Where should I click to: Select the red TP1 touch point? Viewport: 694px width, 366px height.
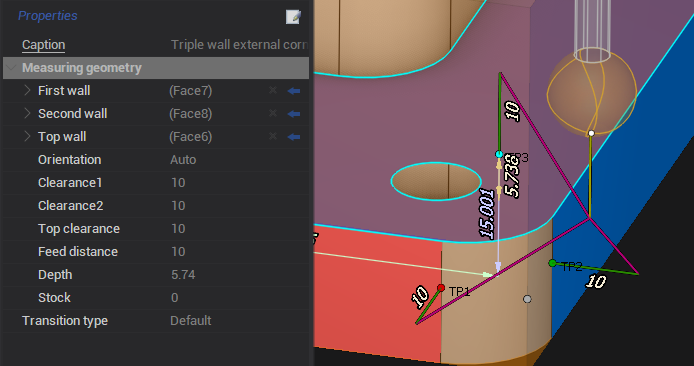[x=441, y=288]
